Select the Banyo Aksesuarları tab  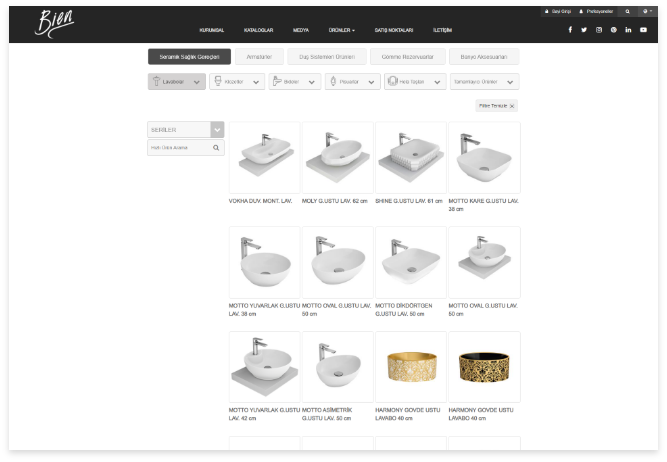(484, 57)
